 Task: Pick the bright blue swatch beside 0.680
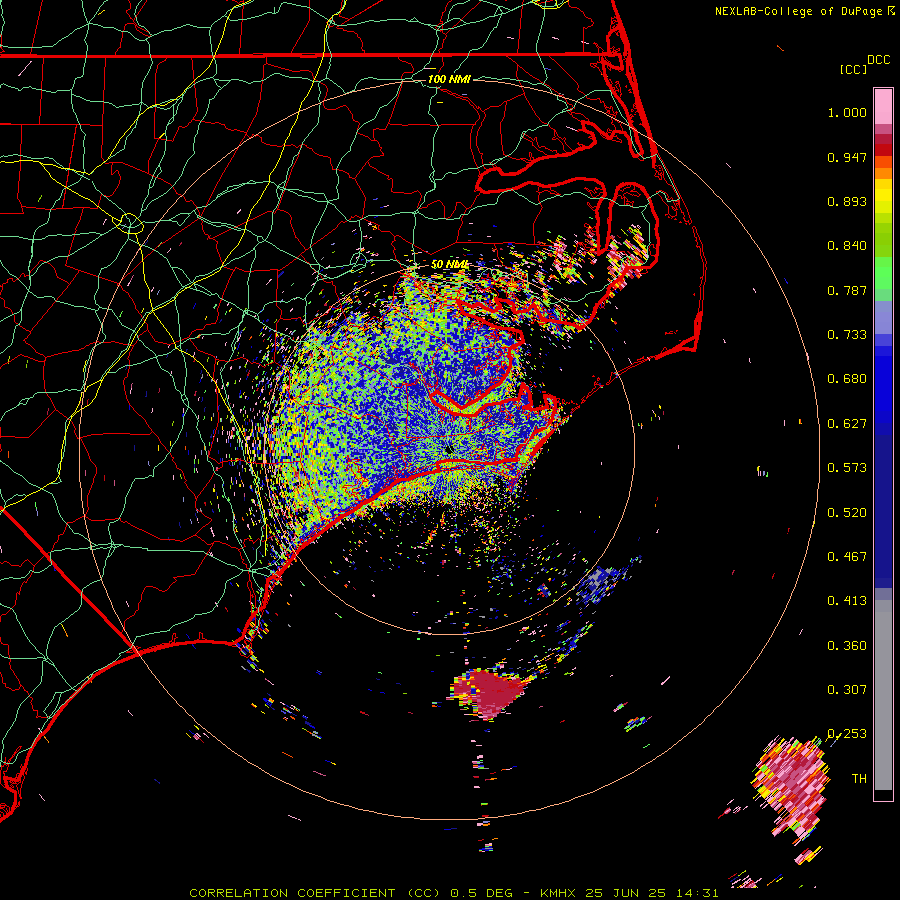click(x=883, y=382)
